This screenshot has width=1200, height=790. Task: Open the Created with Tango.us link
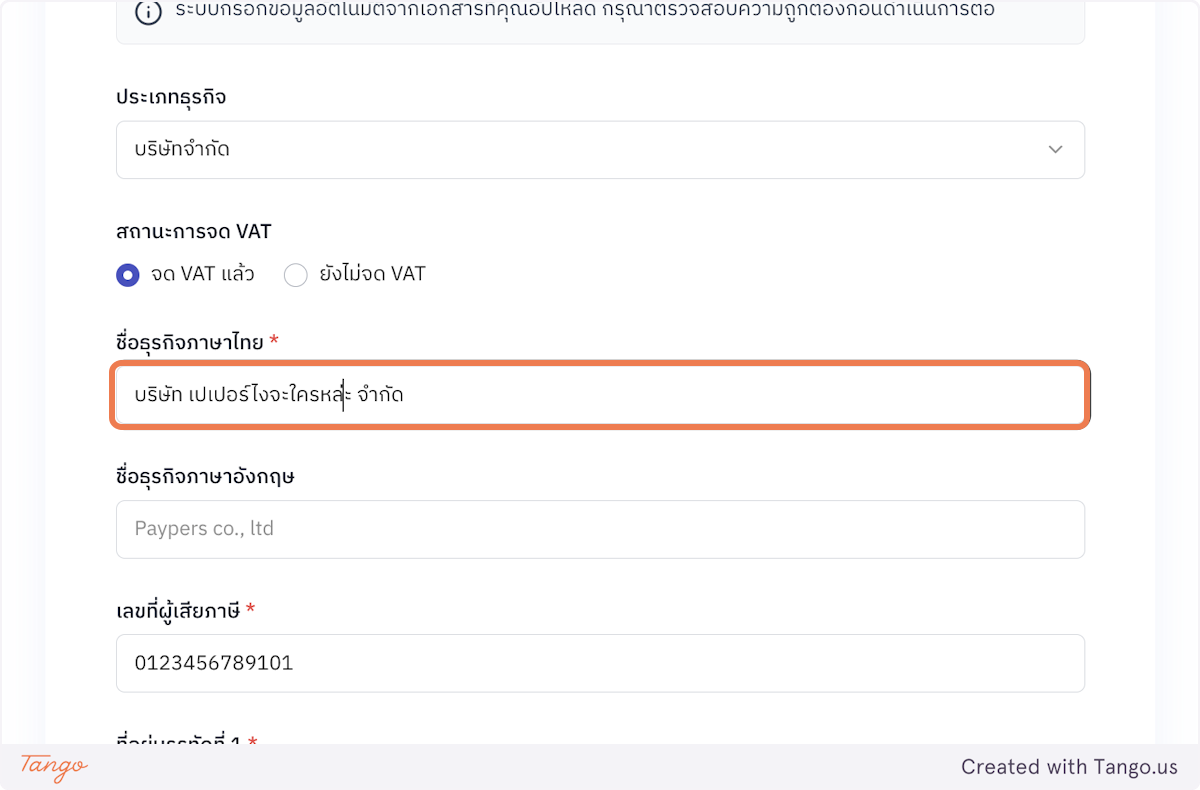[x=1069, y=767]
